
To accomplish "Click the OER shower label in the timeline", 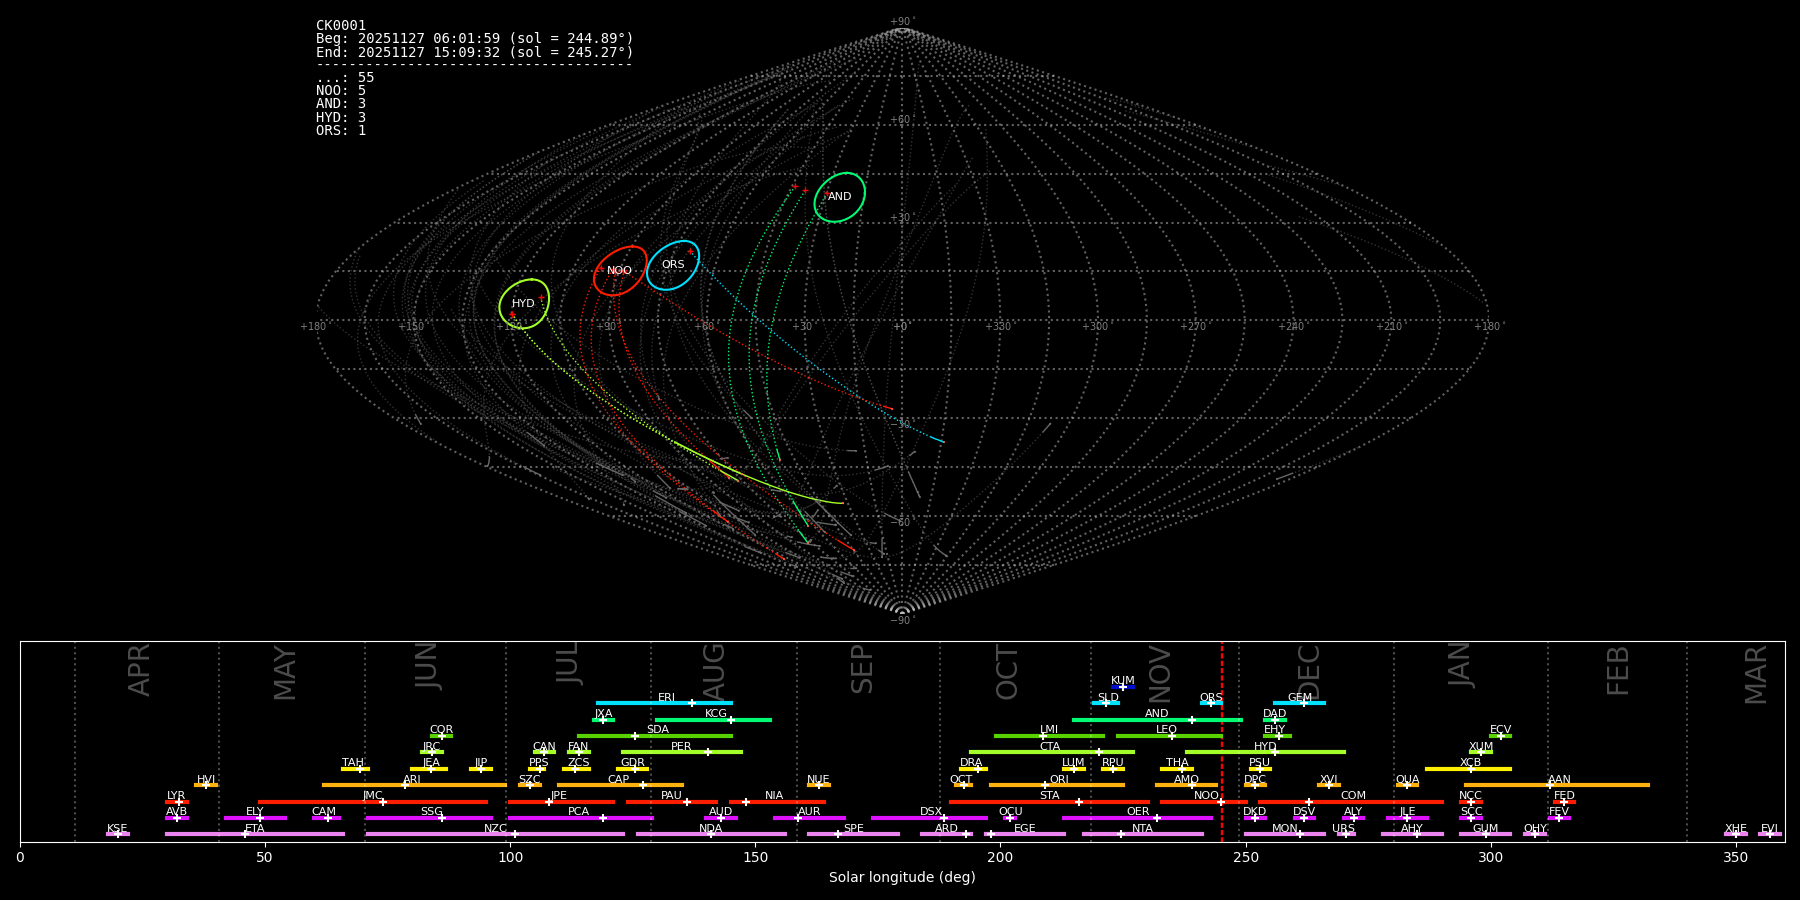I will (1138, 812).
